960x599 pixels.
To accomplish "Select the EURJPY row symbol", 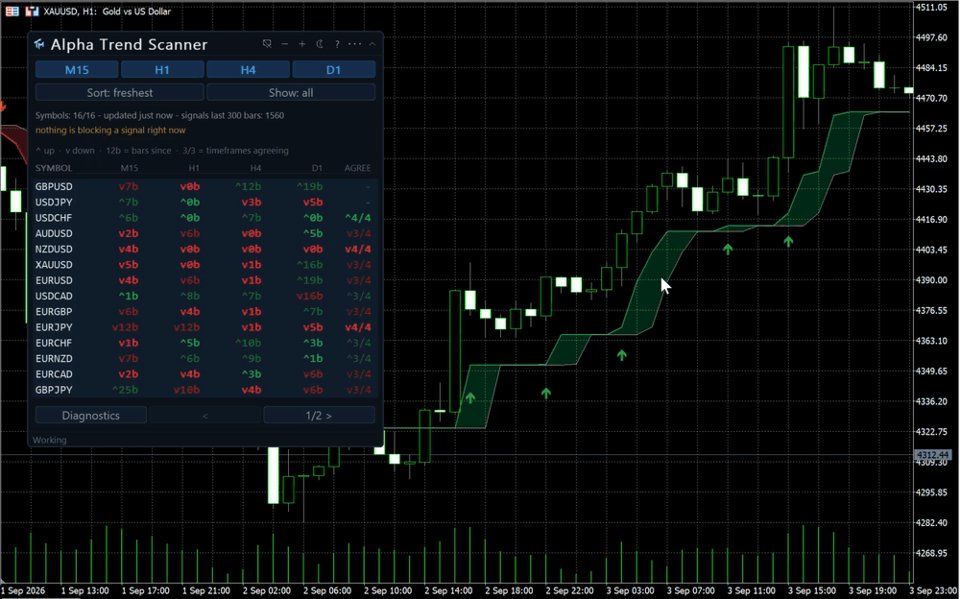I will (x=54, y=327).
